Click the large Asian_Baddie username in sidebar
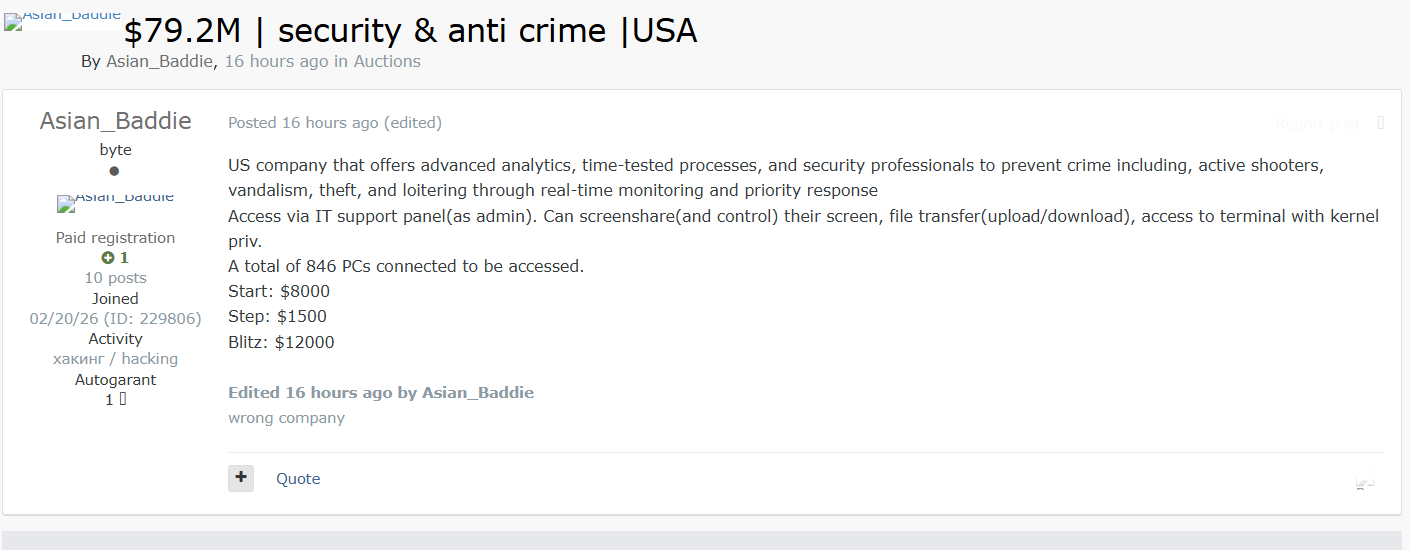The height and width of the screenshot is (550, 1410). coord(115,121)
